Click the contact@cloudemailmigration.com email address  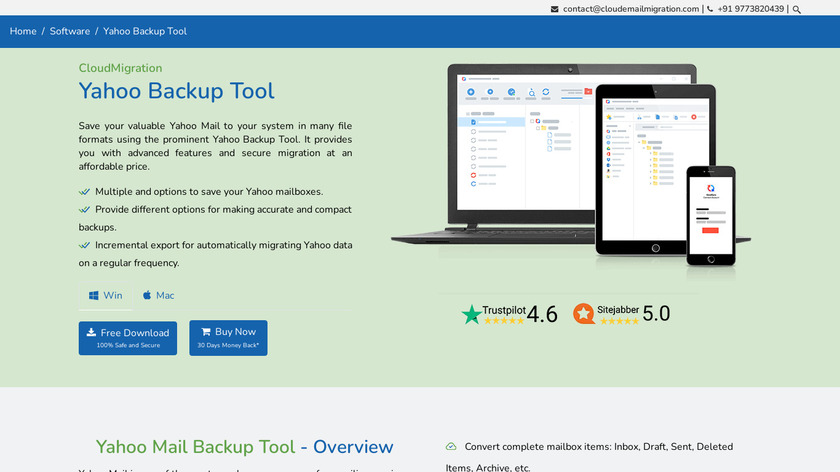(x=630, y=9)
